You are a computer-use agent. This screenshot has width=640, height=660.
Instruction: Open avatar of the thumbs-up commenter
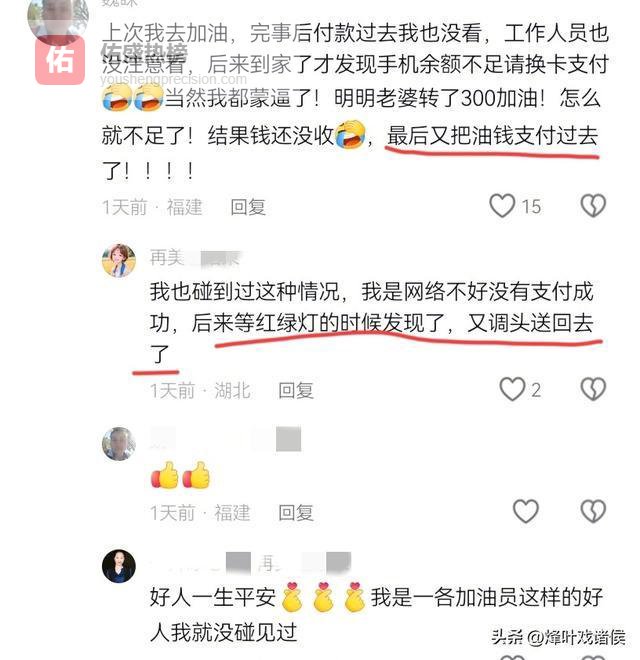pos(119,444)
